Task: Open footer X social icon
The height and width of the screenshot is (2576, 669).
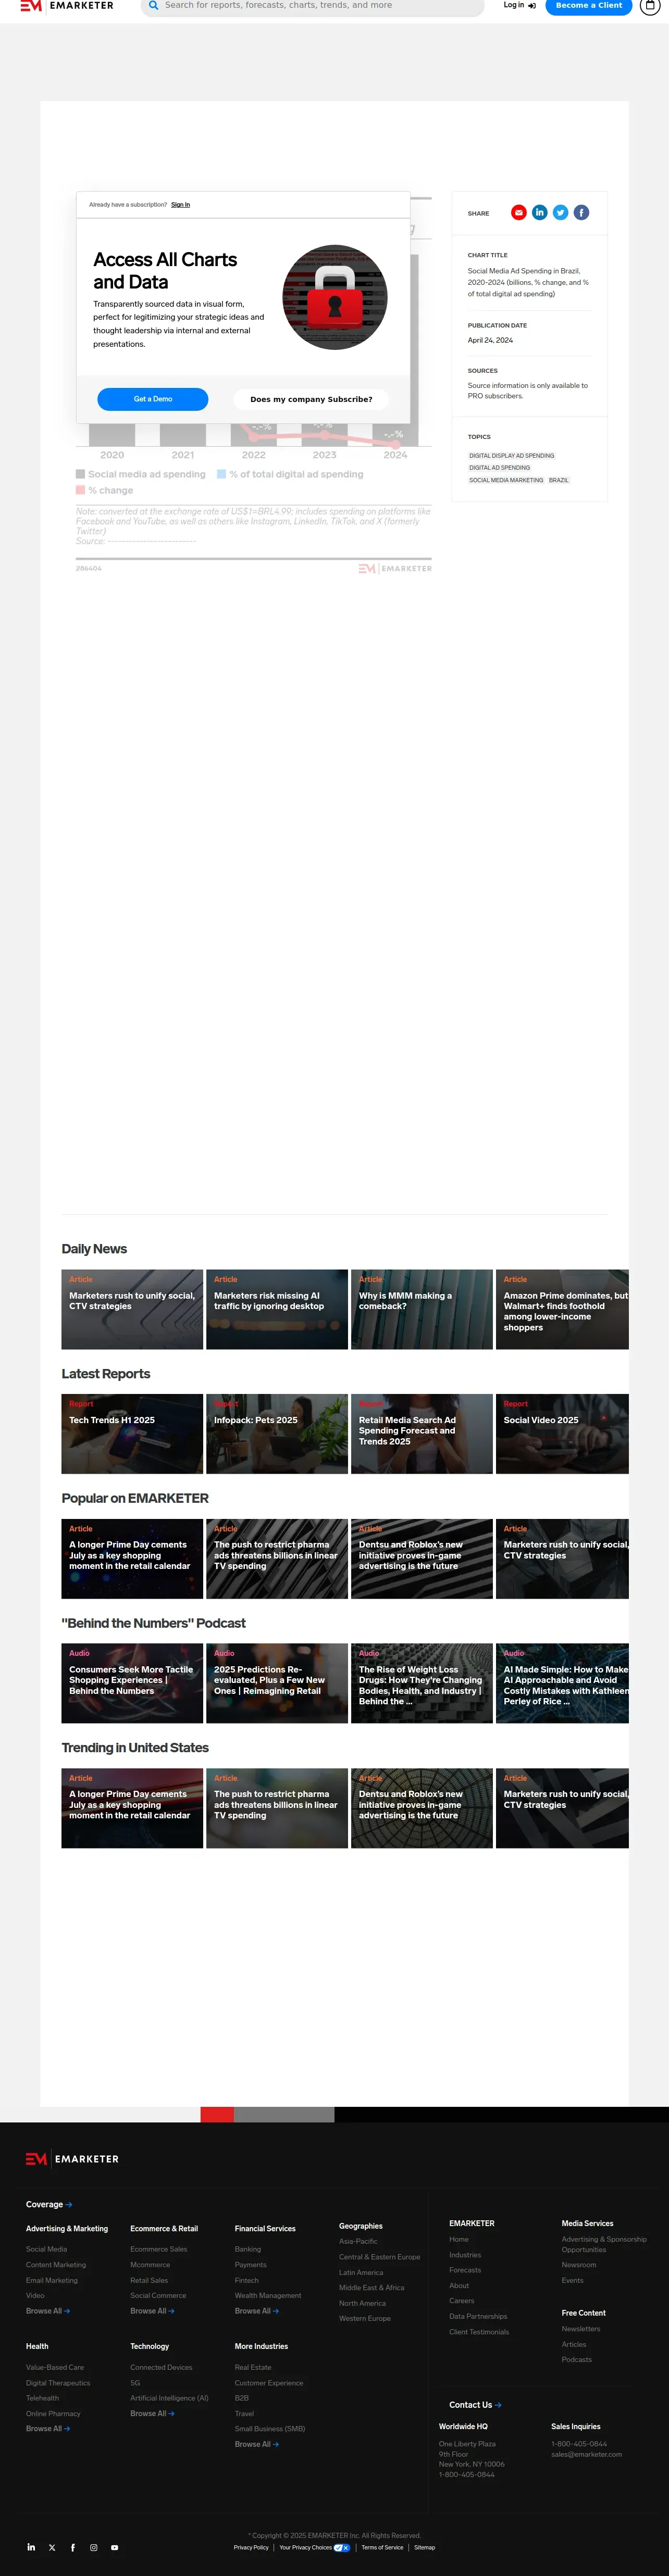Action: (x=52, y=2547)
